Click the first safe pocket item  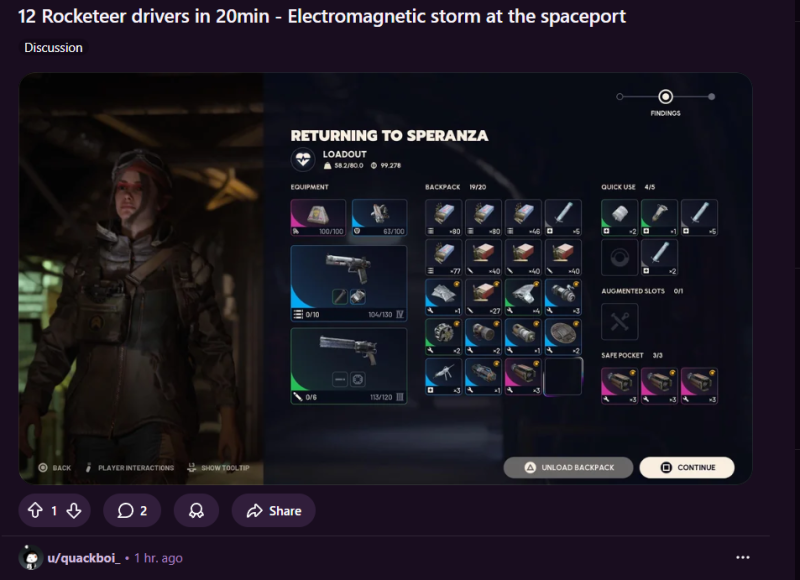[619, 386]
